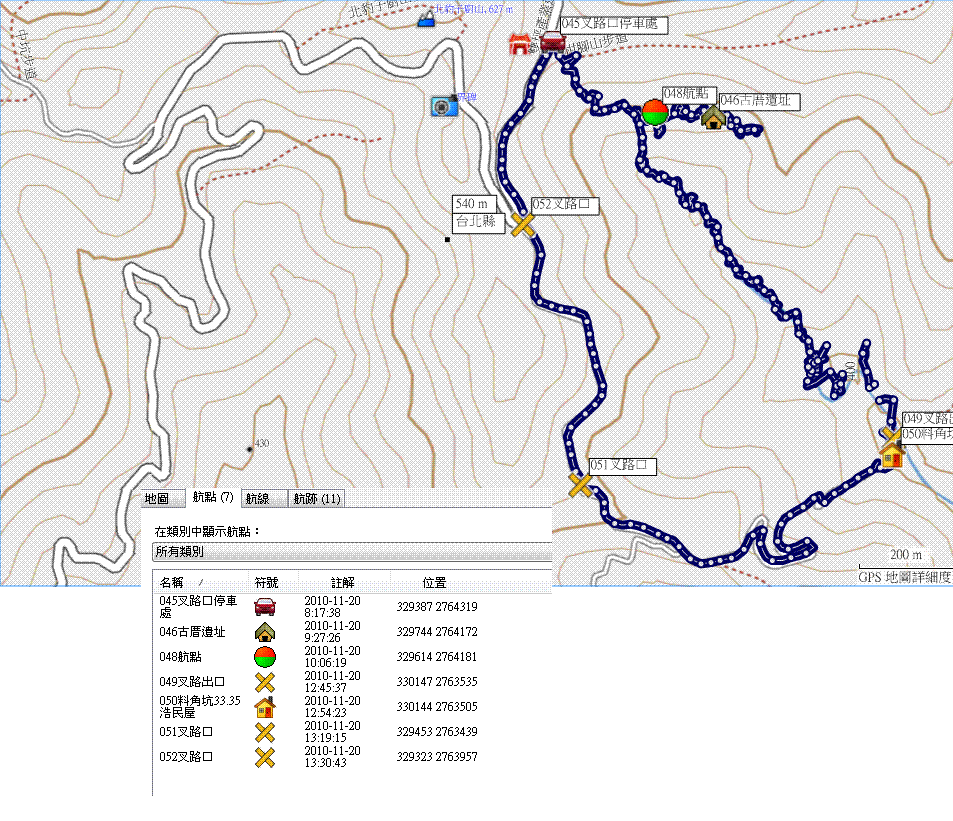
Task: Click the 051叉路口 X marker on map
Action: (580, 485)
